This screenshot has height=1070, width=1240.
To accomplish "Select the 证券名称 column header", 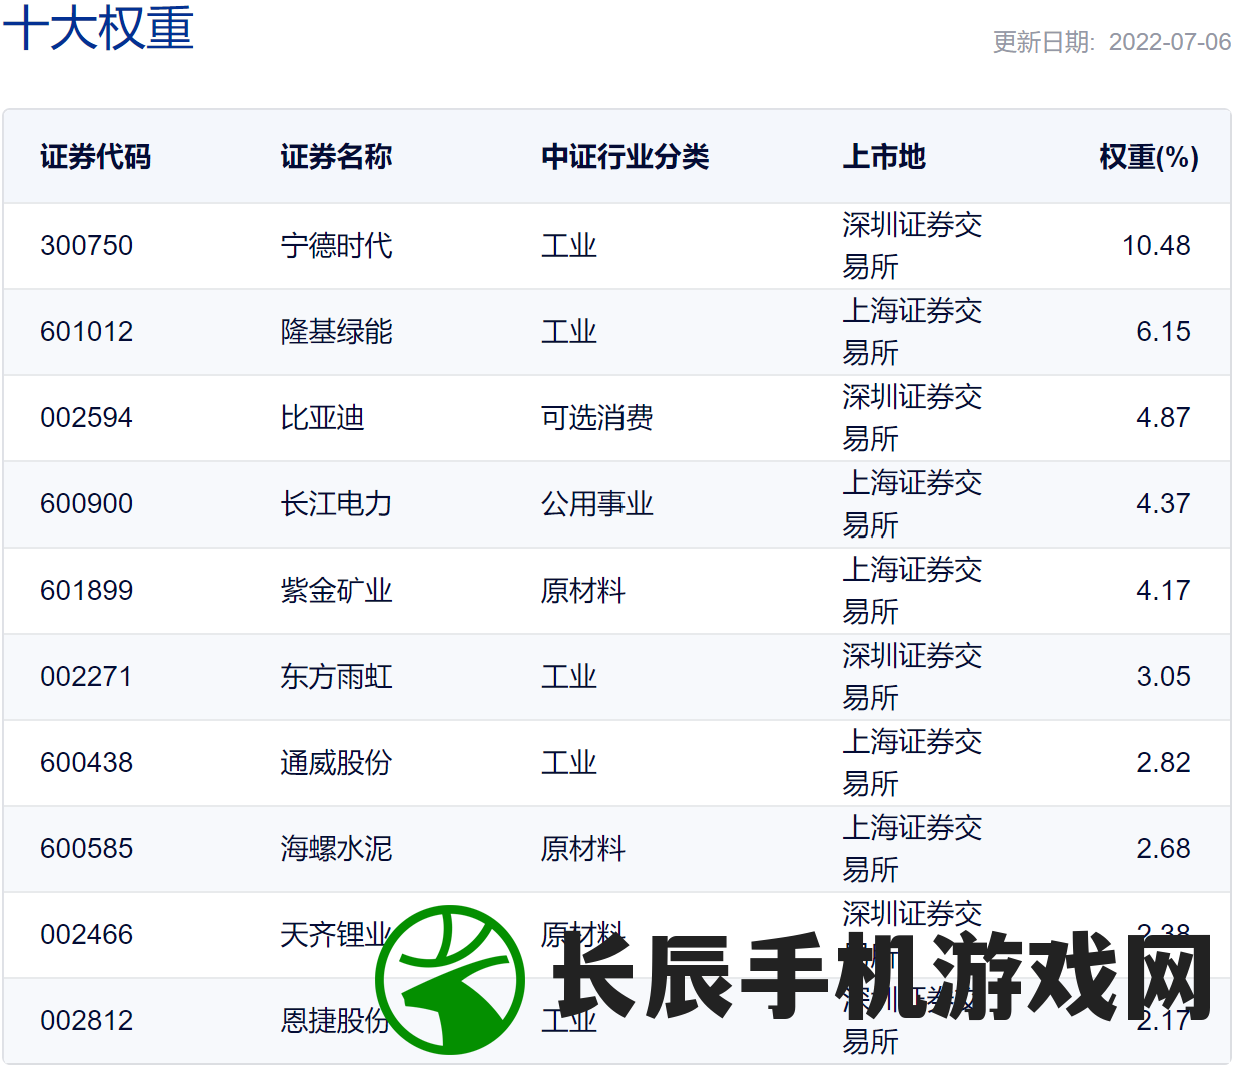I will point(336,157).
